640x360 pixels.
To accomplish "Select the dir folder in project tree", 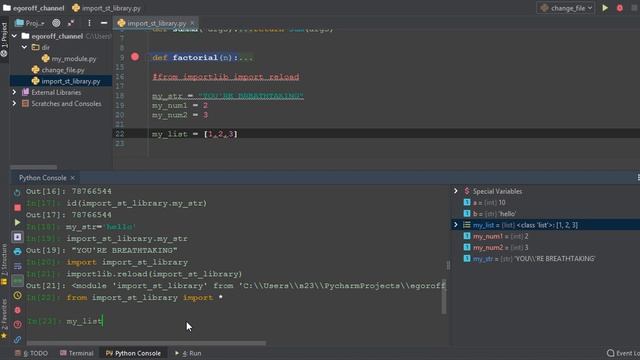I will (x=41, y=47).
